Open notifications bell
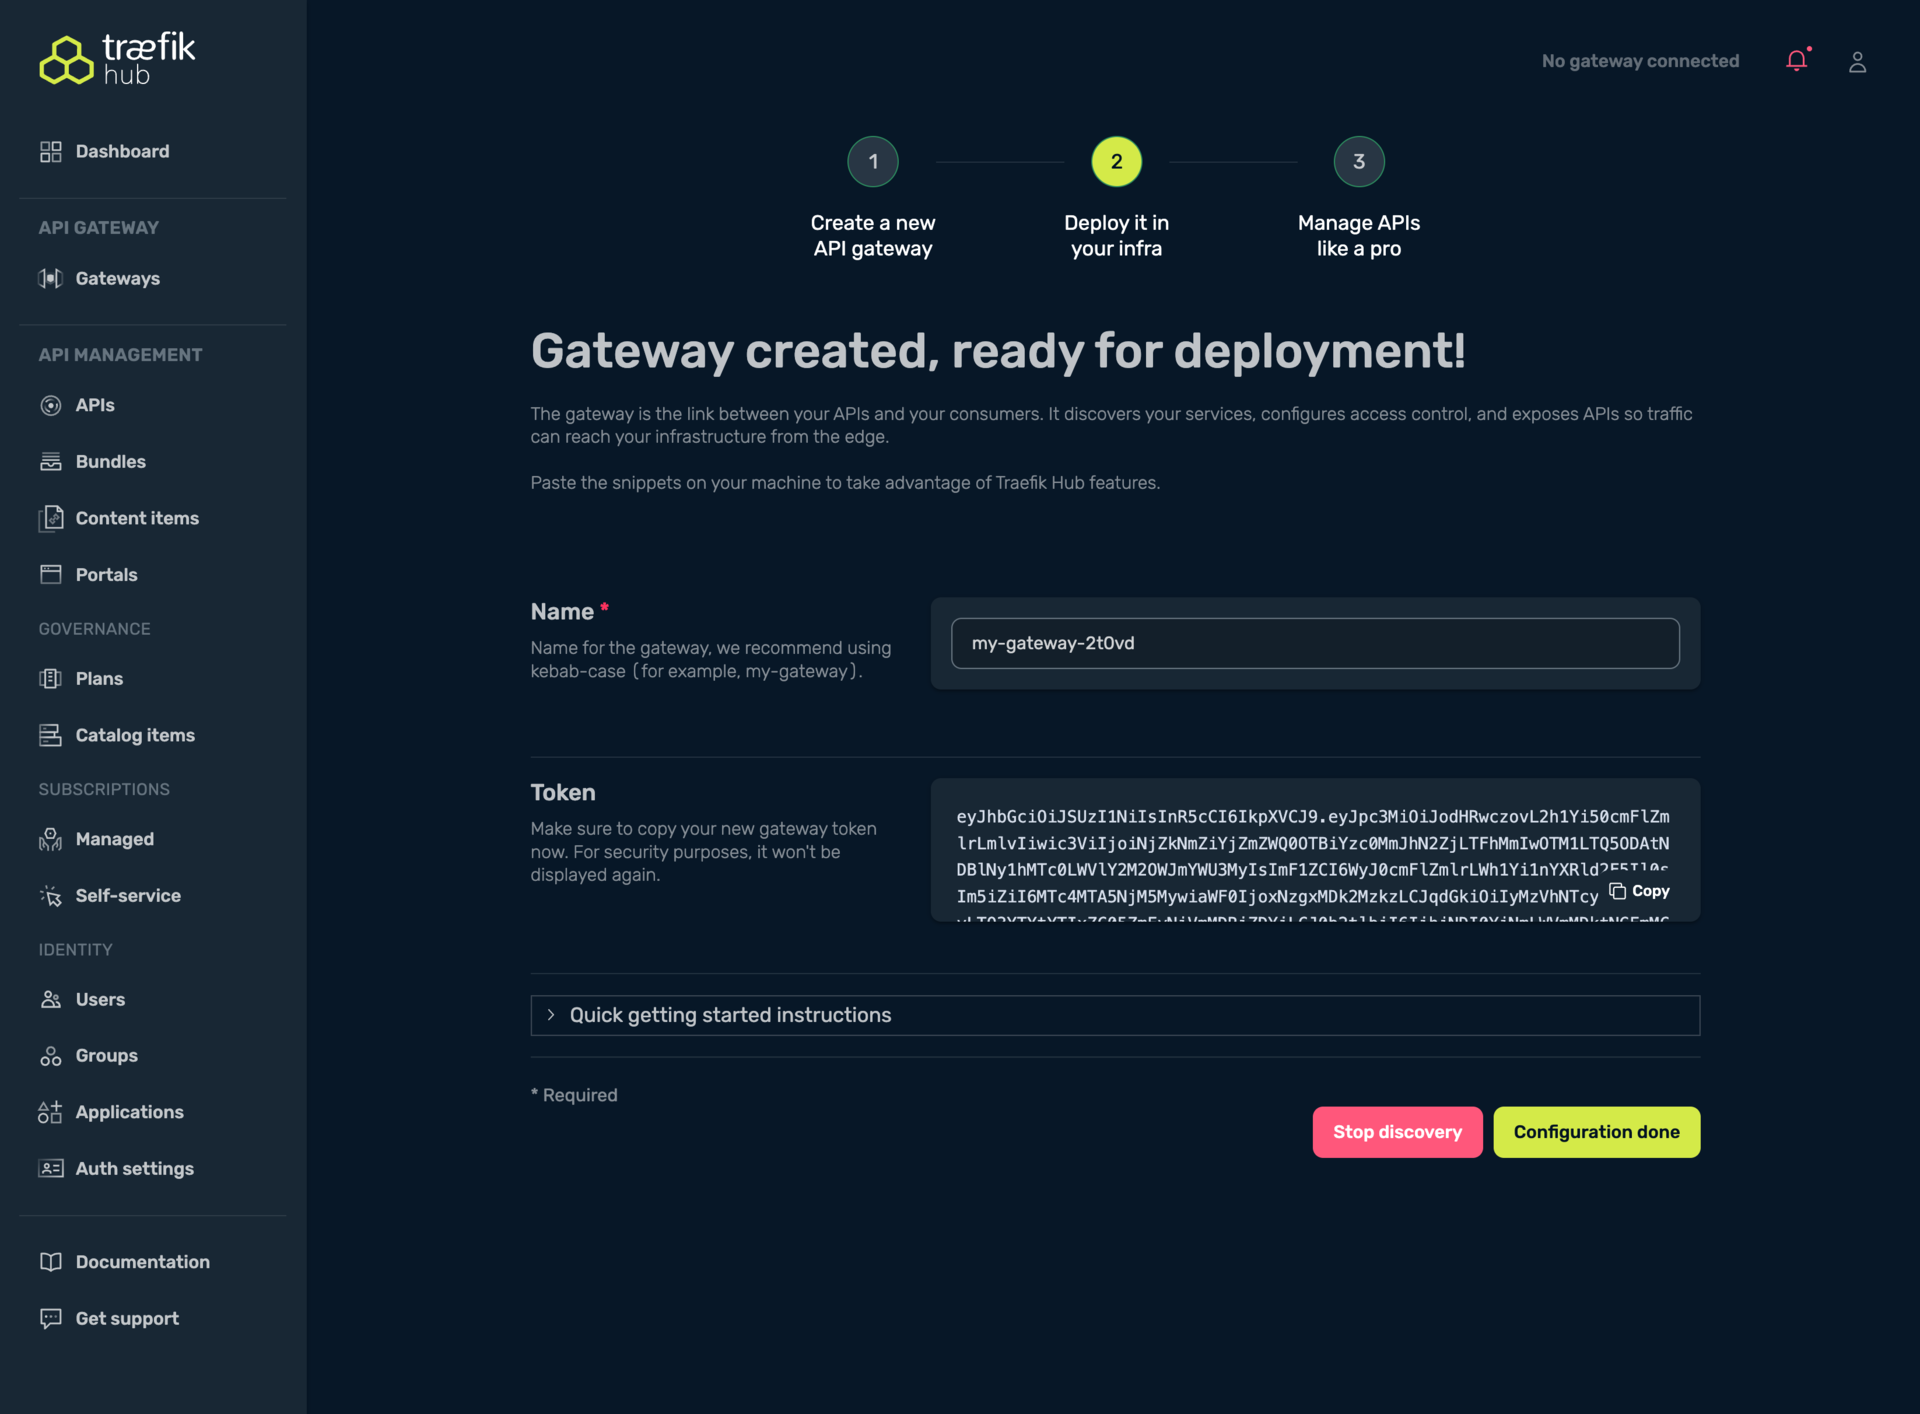 pyautogui.click(x=1798, y=61)
